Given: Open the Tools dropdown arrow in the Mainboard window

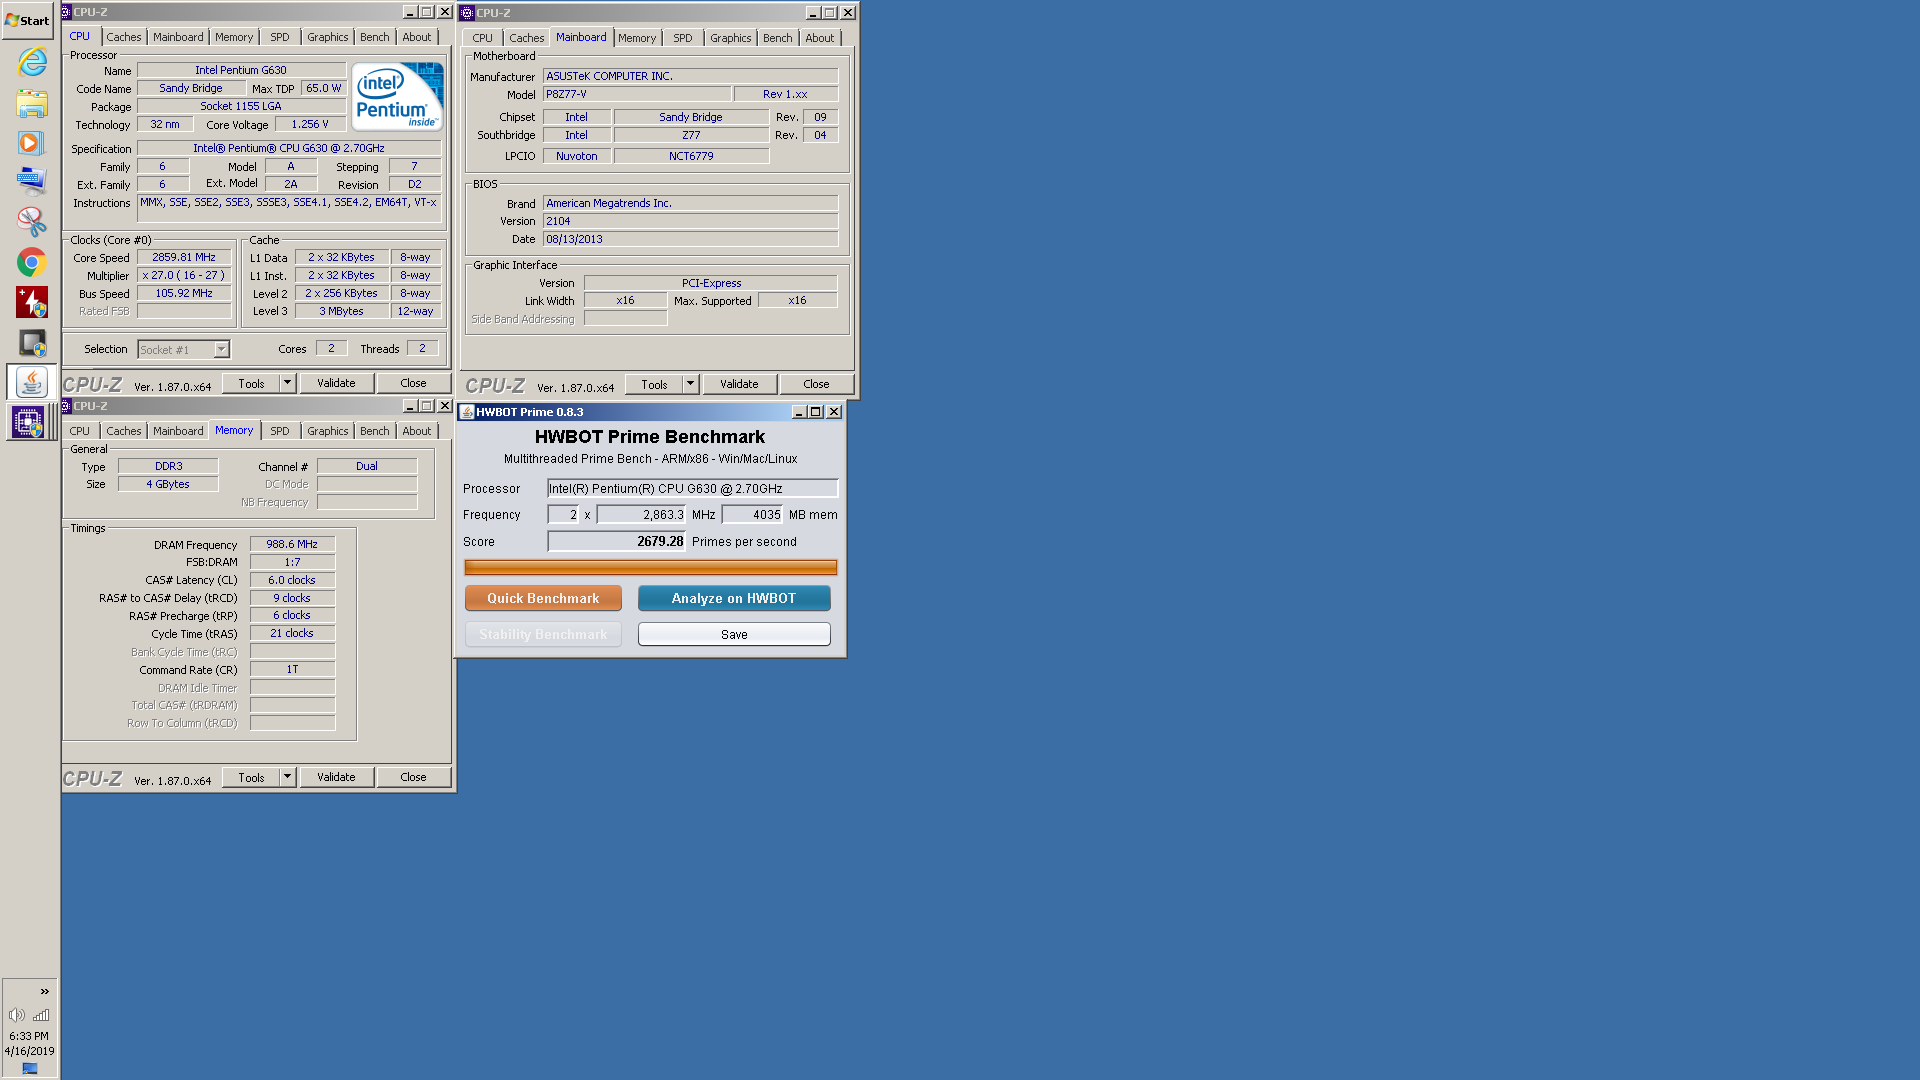Looking at the screenshot, I should pos(690,384).
